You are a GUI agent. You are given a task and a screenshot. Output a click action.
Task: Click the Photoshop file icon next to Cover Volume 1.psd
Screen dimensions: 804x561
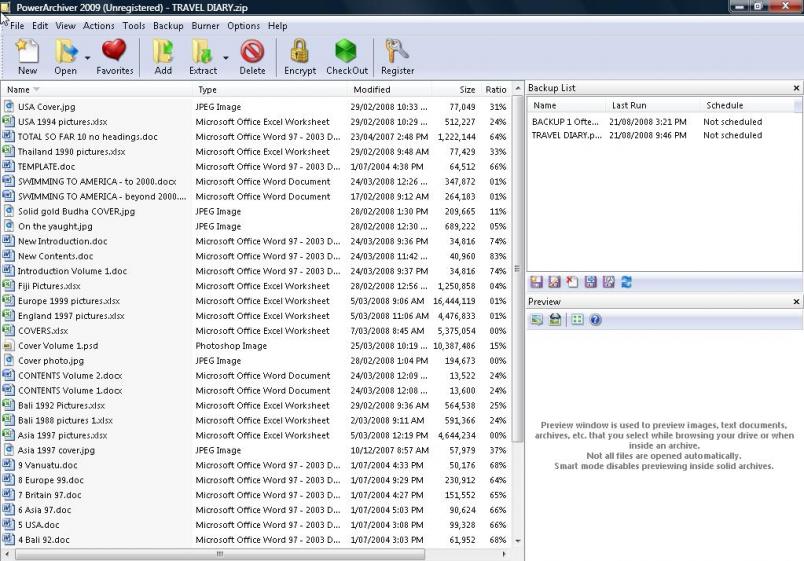point(9,346)
